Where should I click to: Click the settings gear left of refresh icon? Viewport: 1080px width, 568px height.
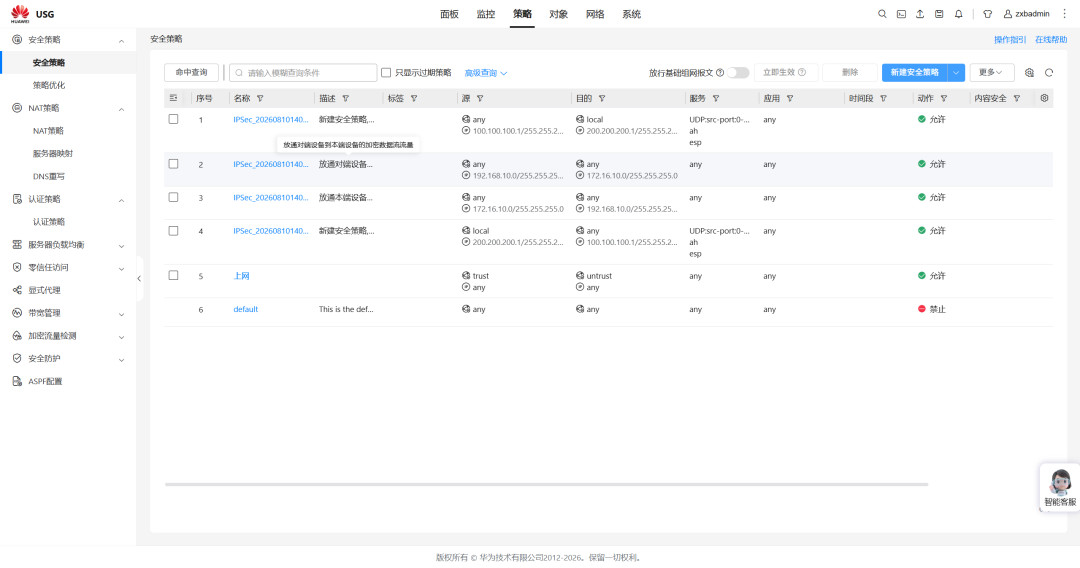pyautogui.click(x=1029, y=72)
